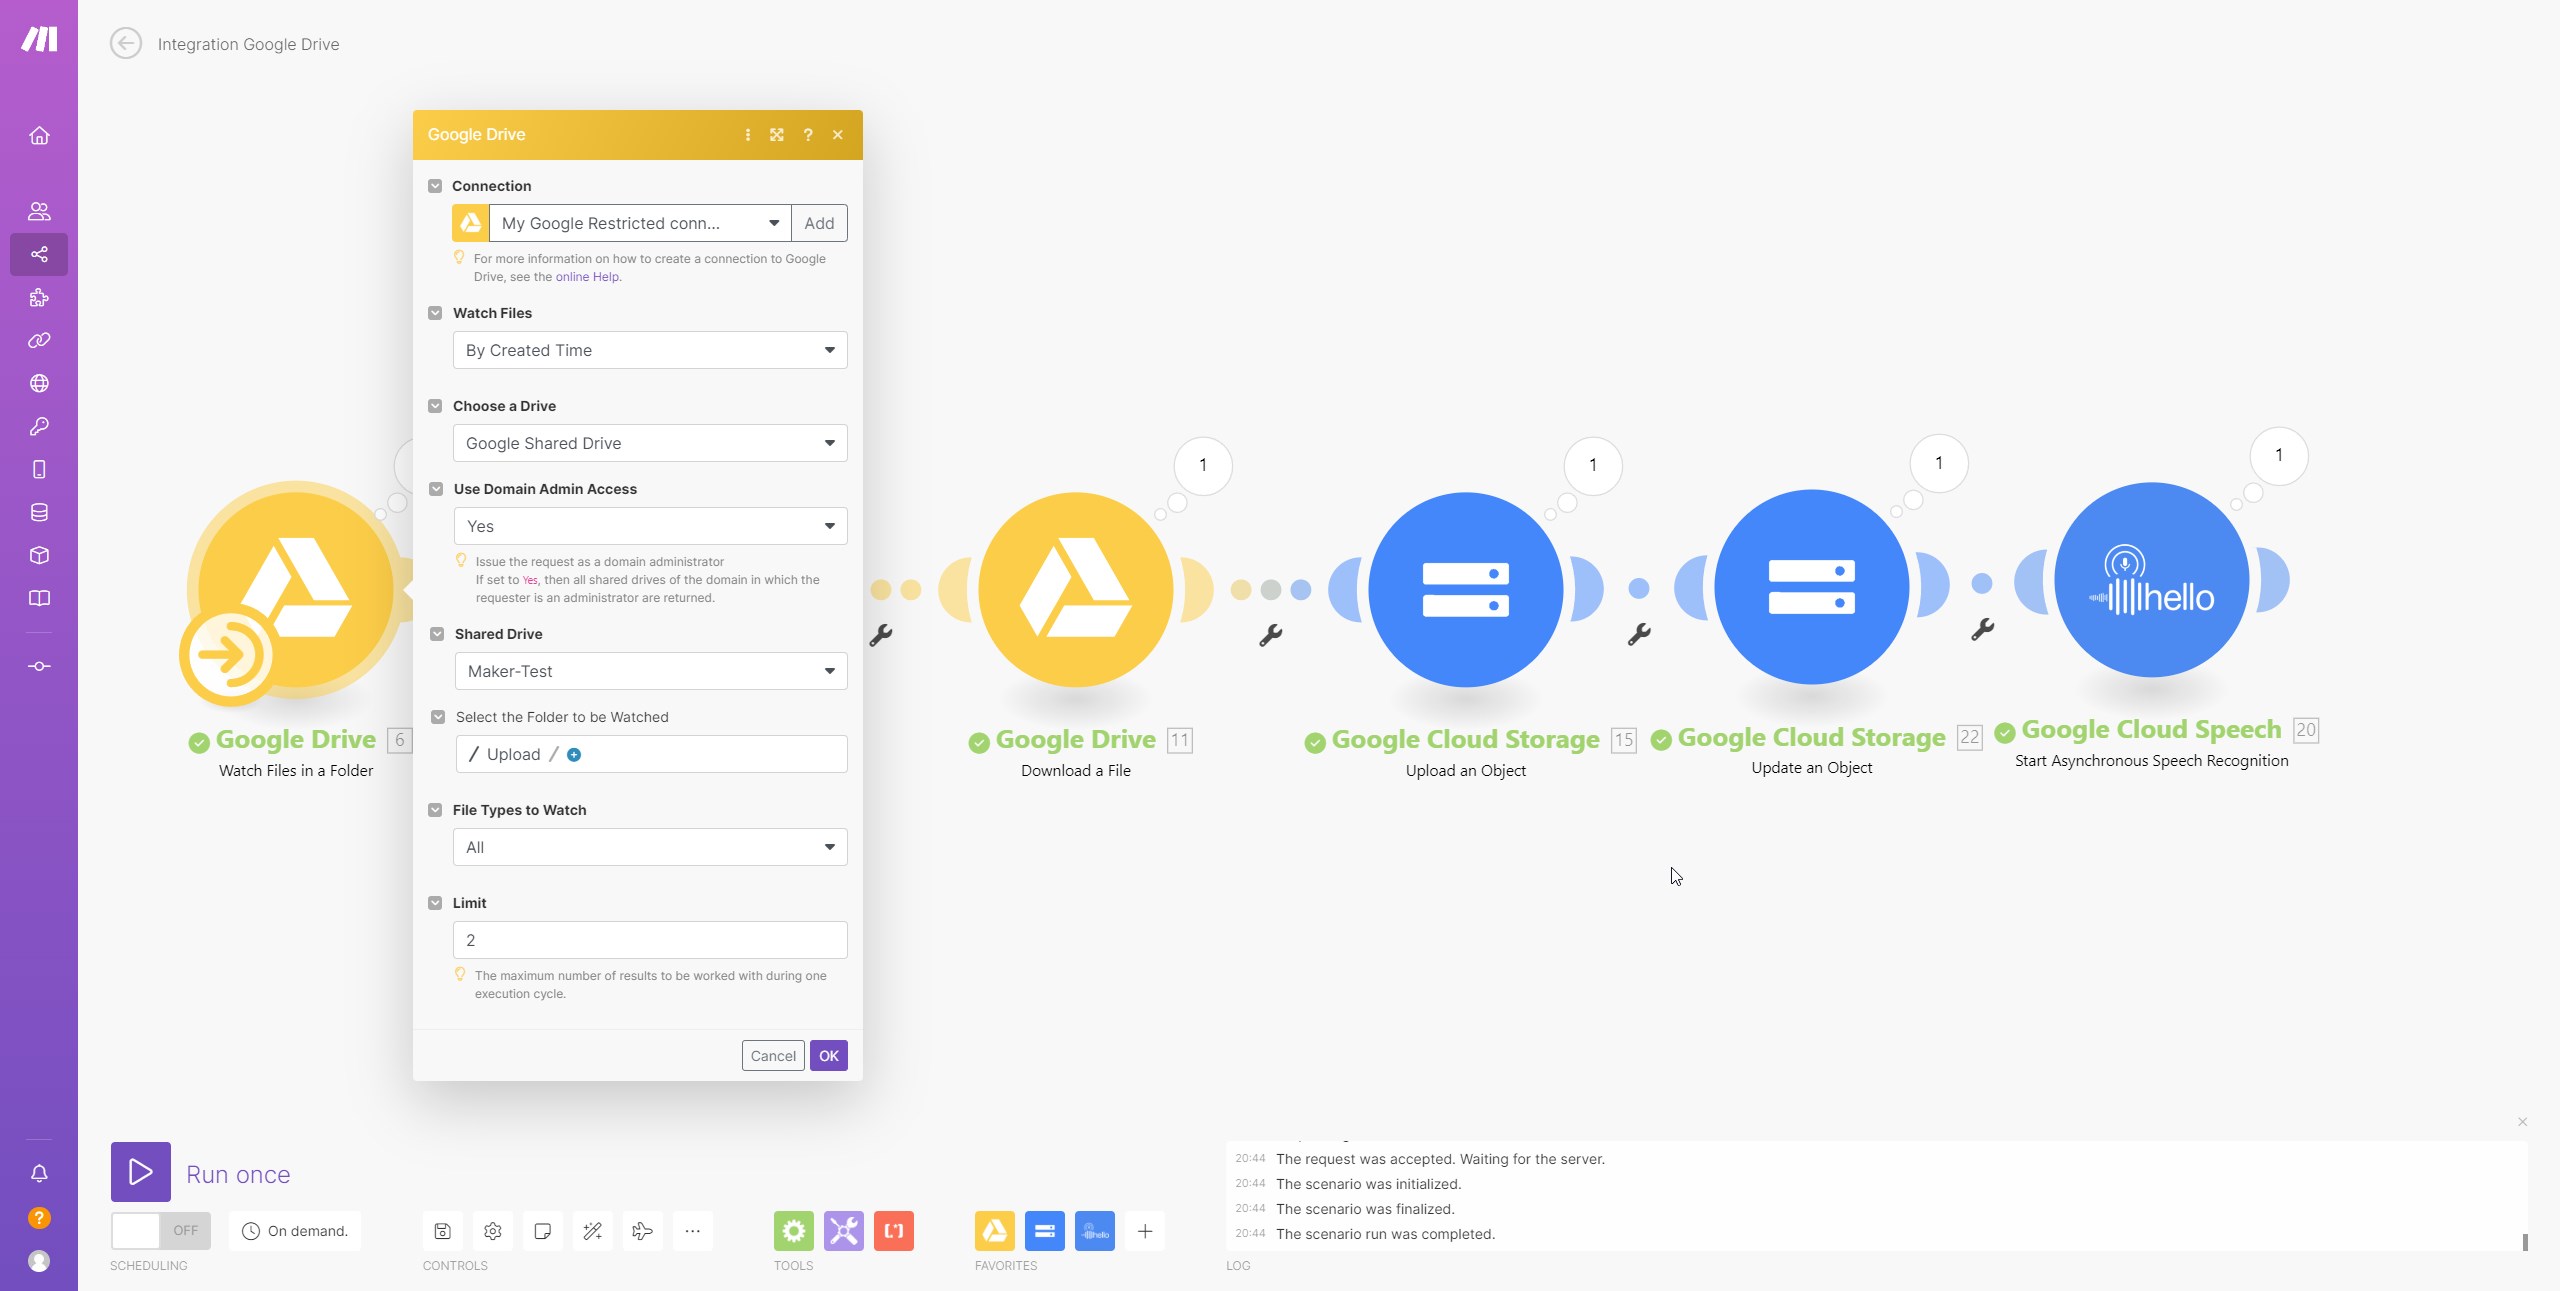Screen dimensions: 2560x1291
Task: Open the orange Help question icon
Action: [39, 1217]
